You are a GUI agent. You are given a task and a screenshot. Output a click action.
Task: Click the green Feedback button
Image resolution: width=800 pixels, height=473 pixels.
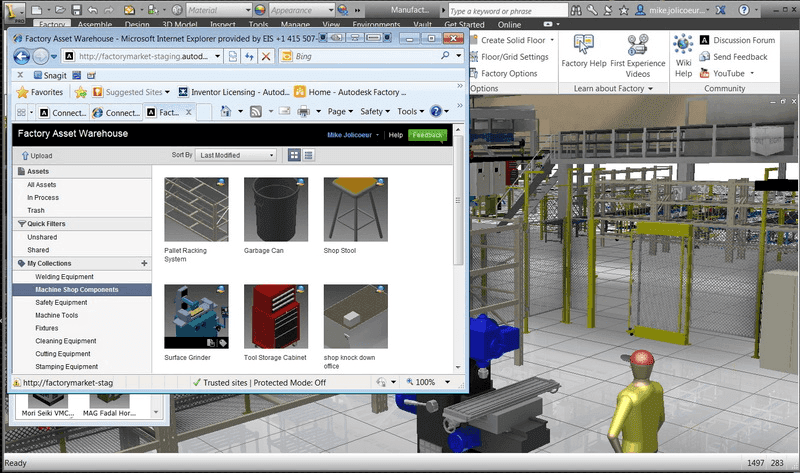[428, 135]
